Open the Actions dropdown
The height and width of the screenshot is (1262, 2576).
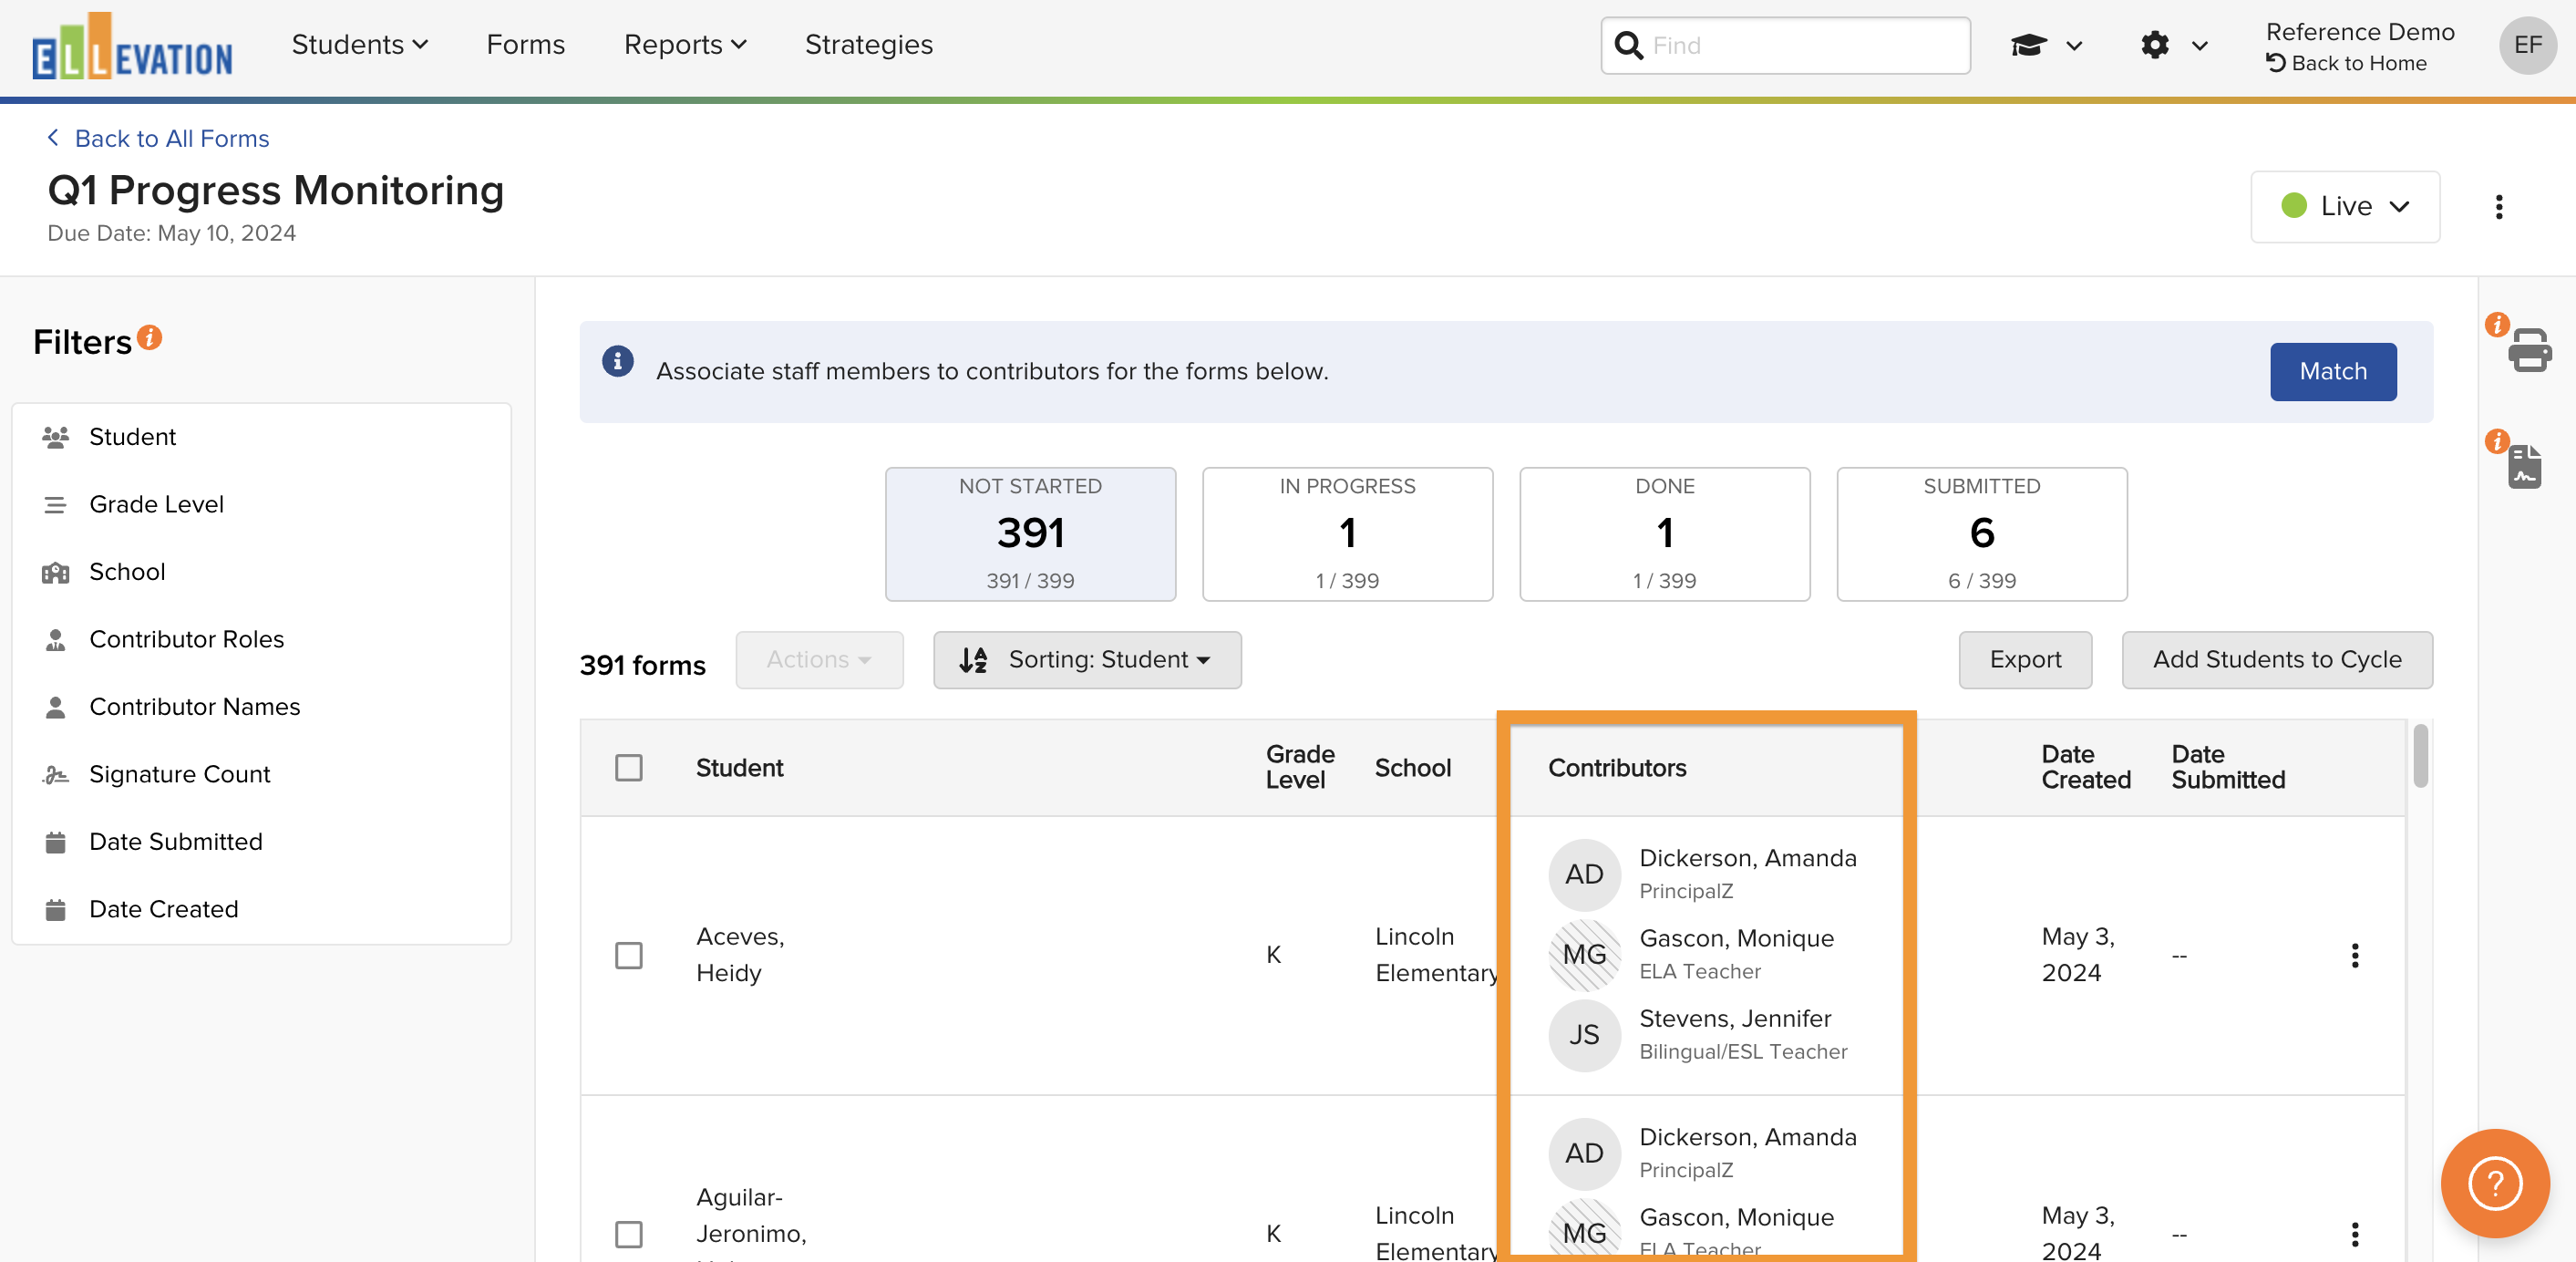[819, 660]
